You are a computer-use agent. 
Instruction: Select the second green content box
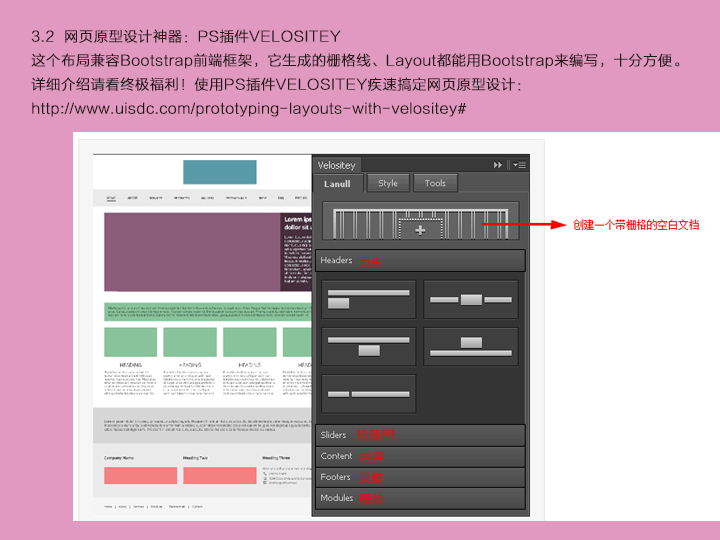(x=190, y=342)
